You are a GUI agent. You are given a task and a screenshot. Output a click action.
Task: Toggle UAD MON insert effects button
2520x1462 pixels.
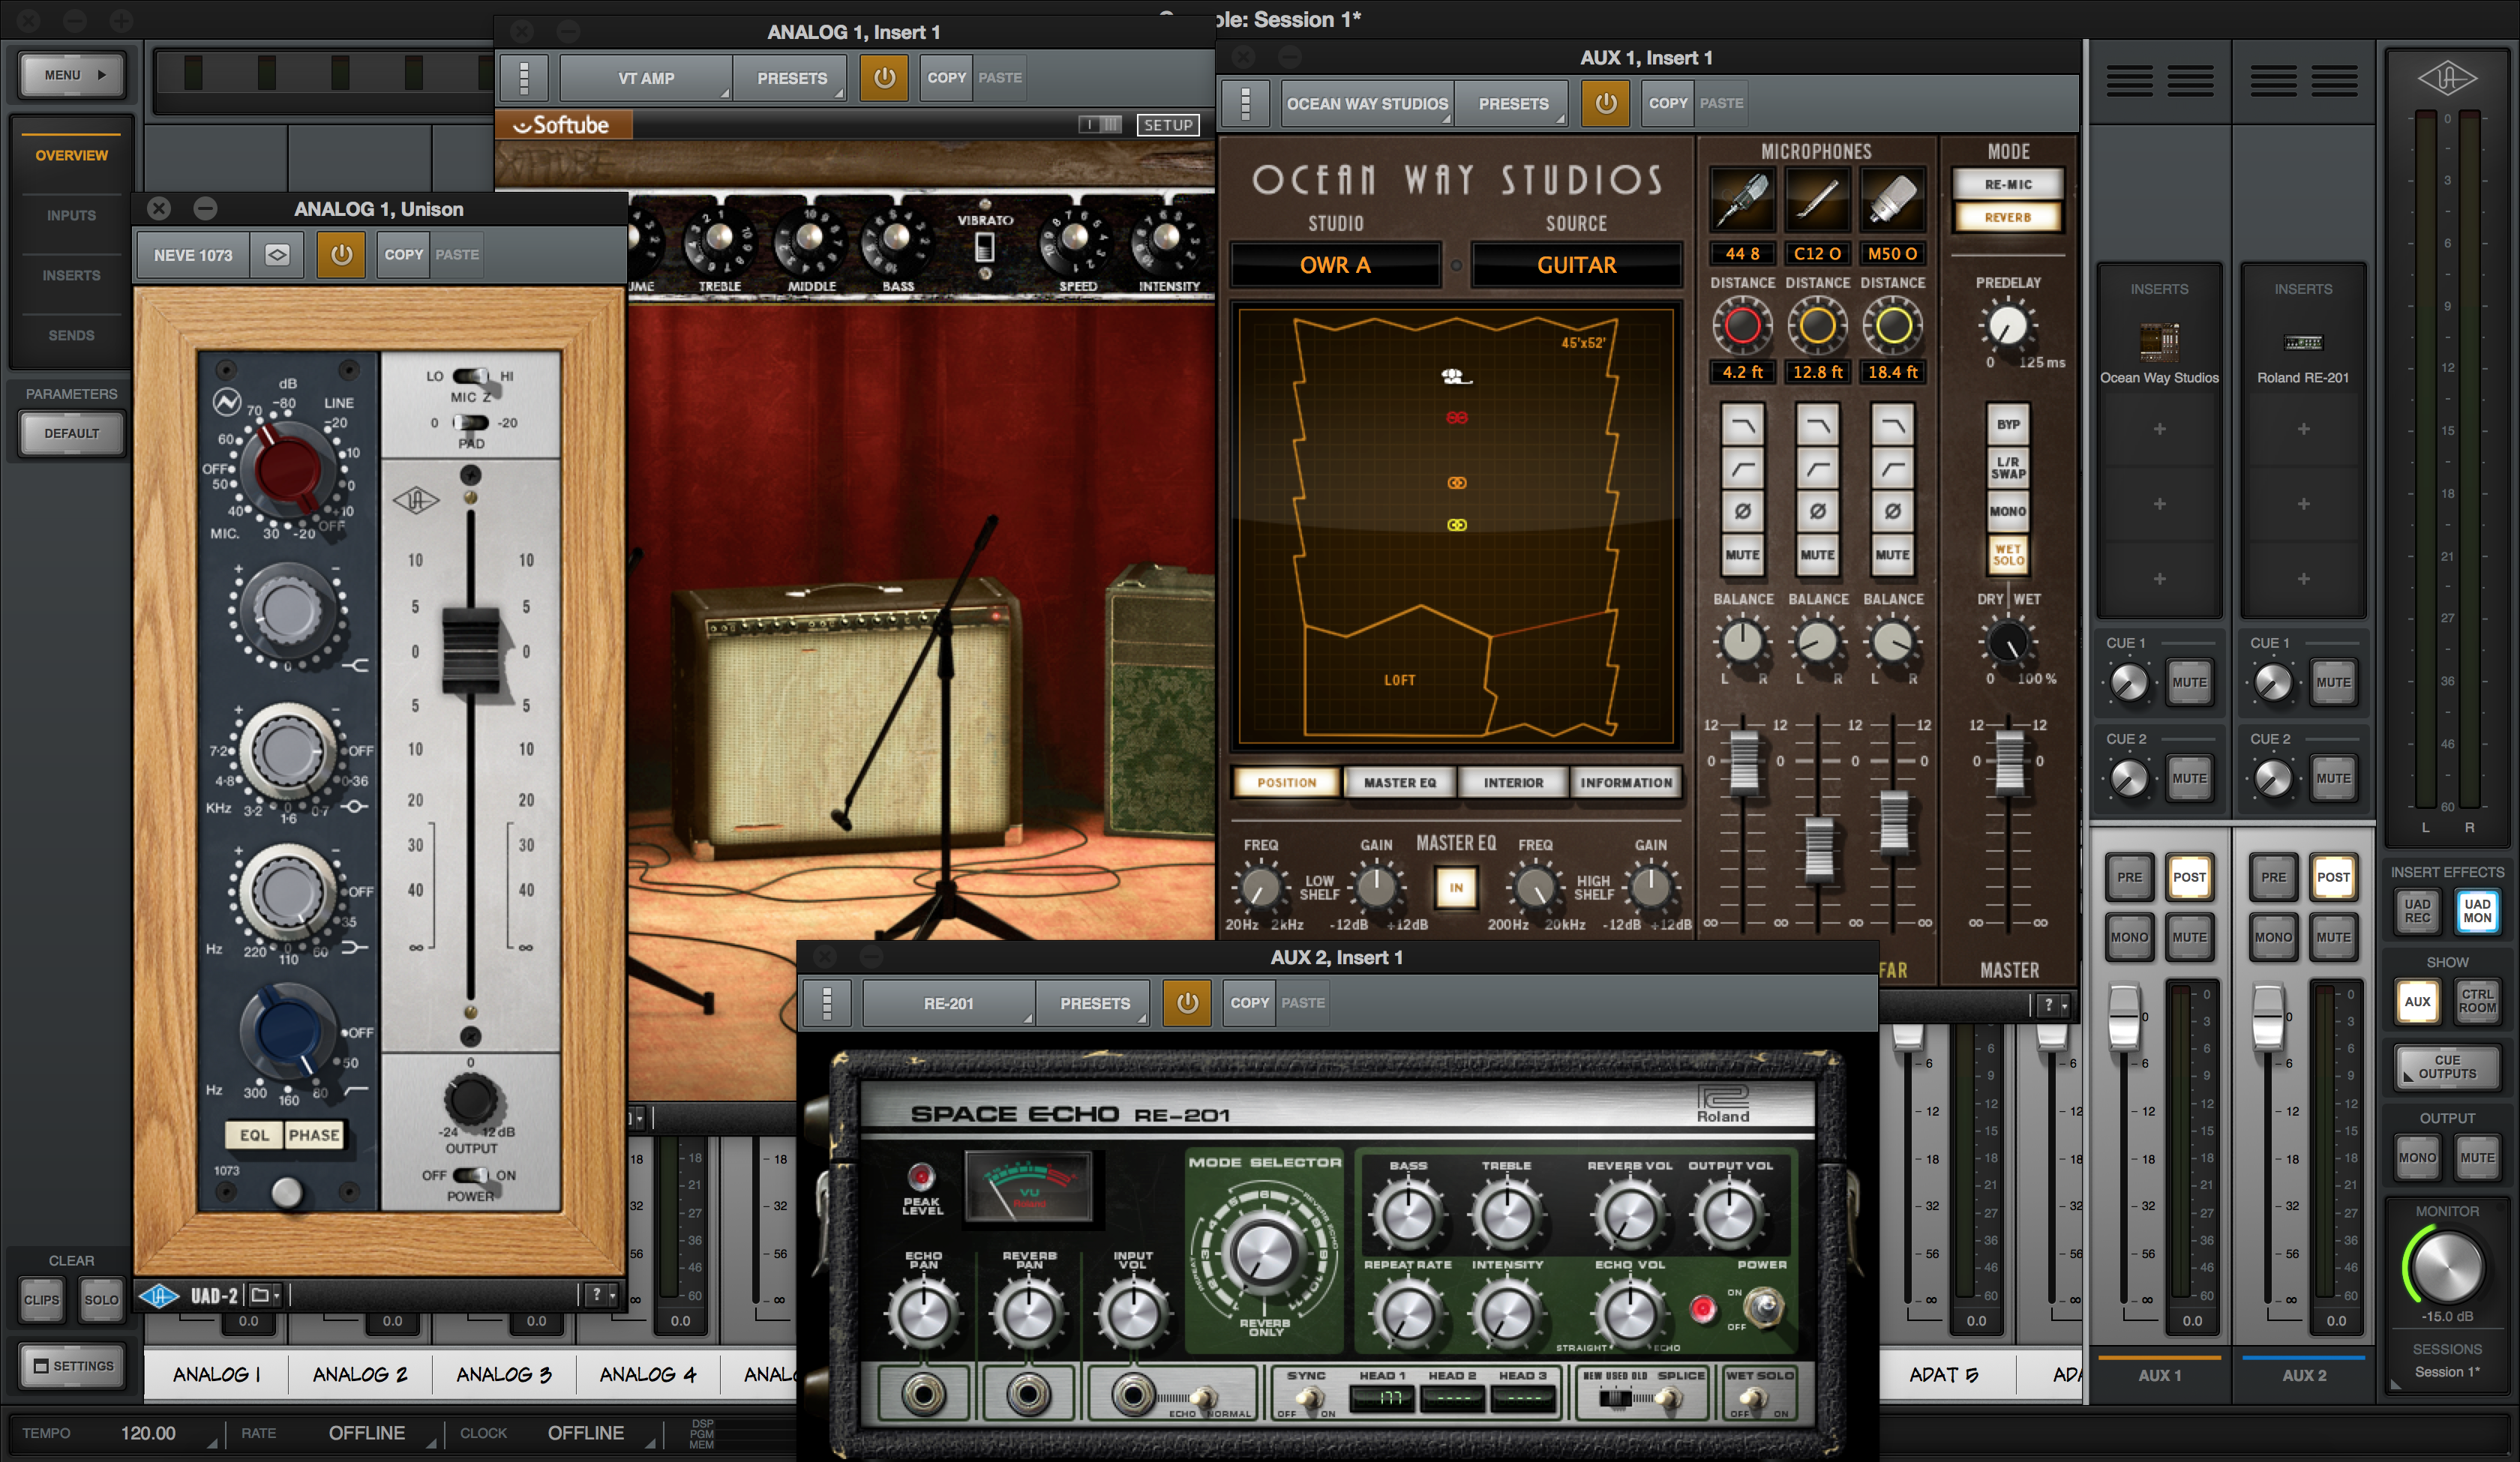click(x=2477, y=910)
